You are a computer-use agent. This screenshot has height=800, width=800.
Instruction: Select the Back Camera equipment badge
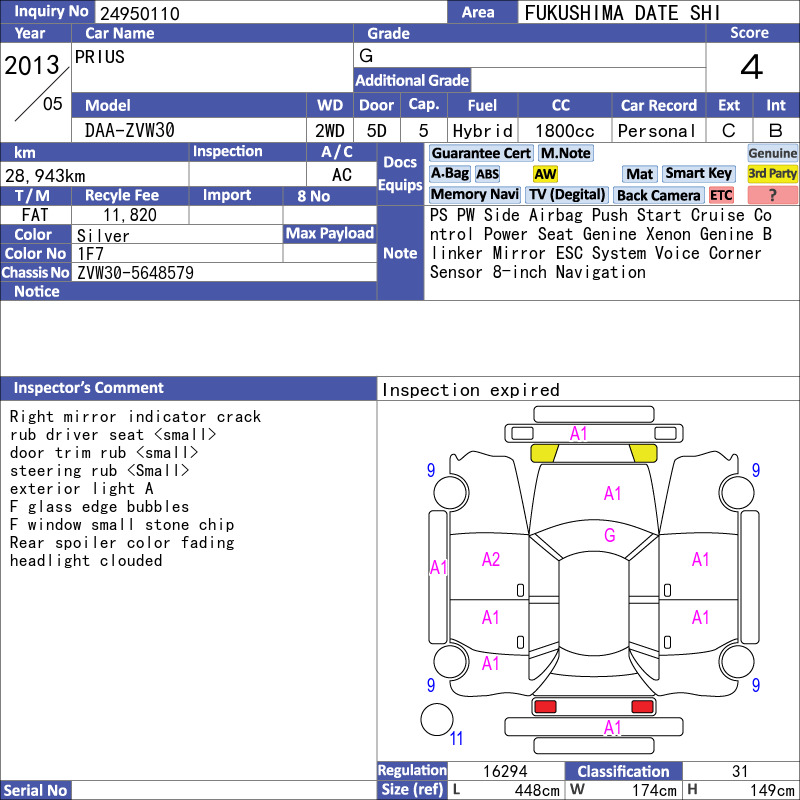pos(658,195)
